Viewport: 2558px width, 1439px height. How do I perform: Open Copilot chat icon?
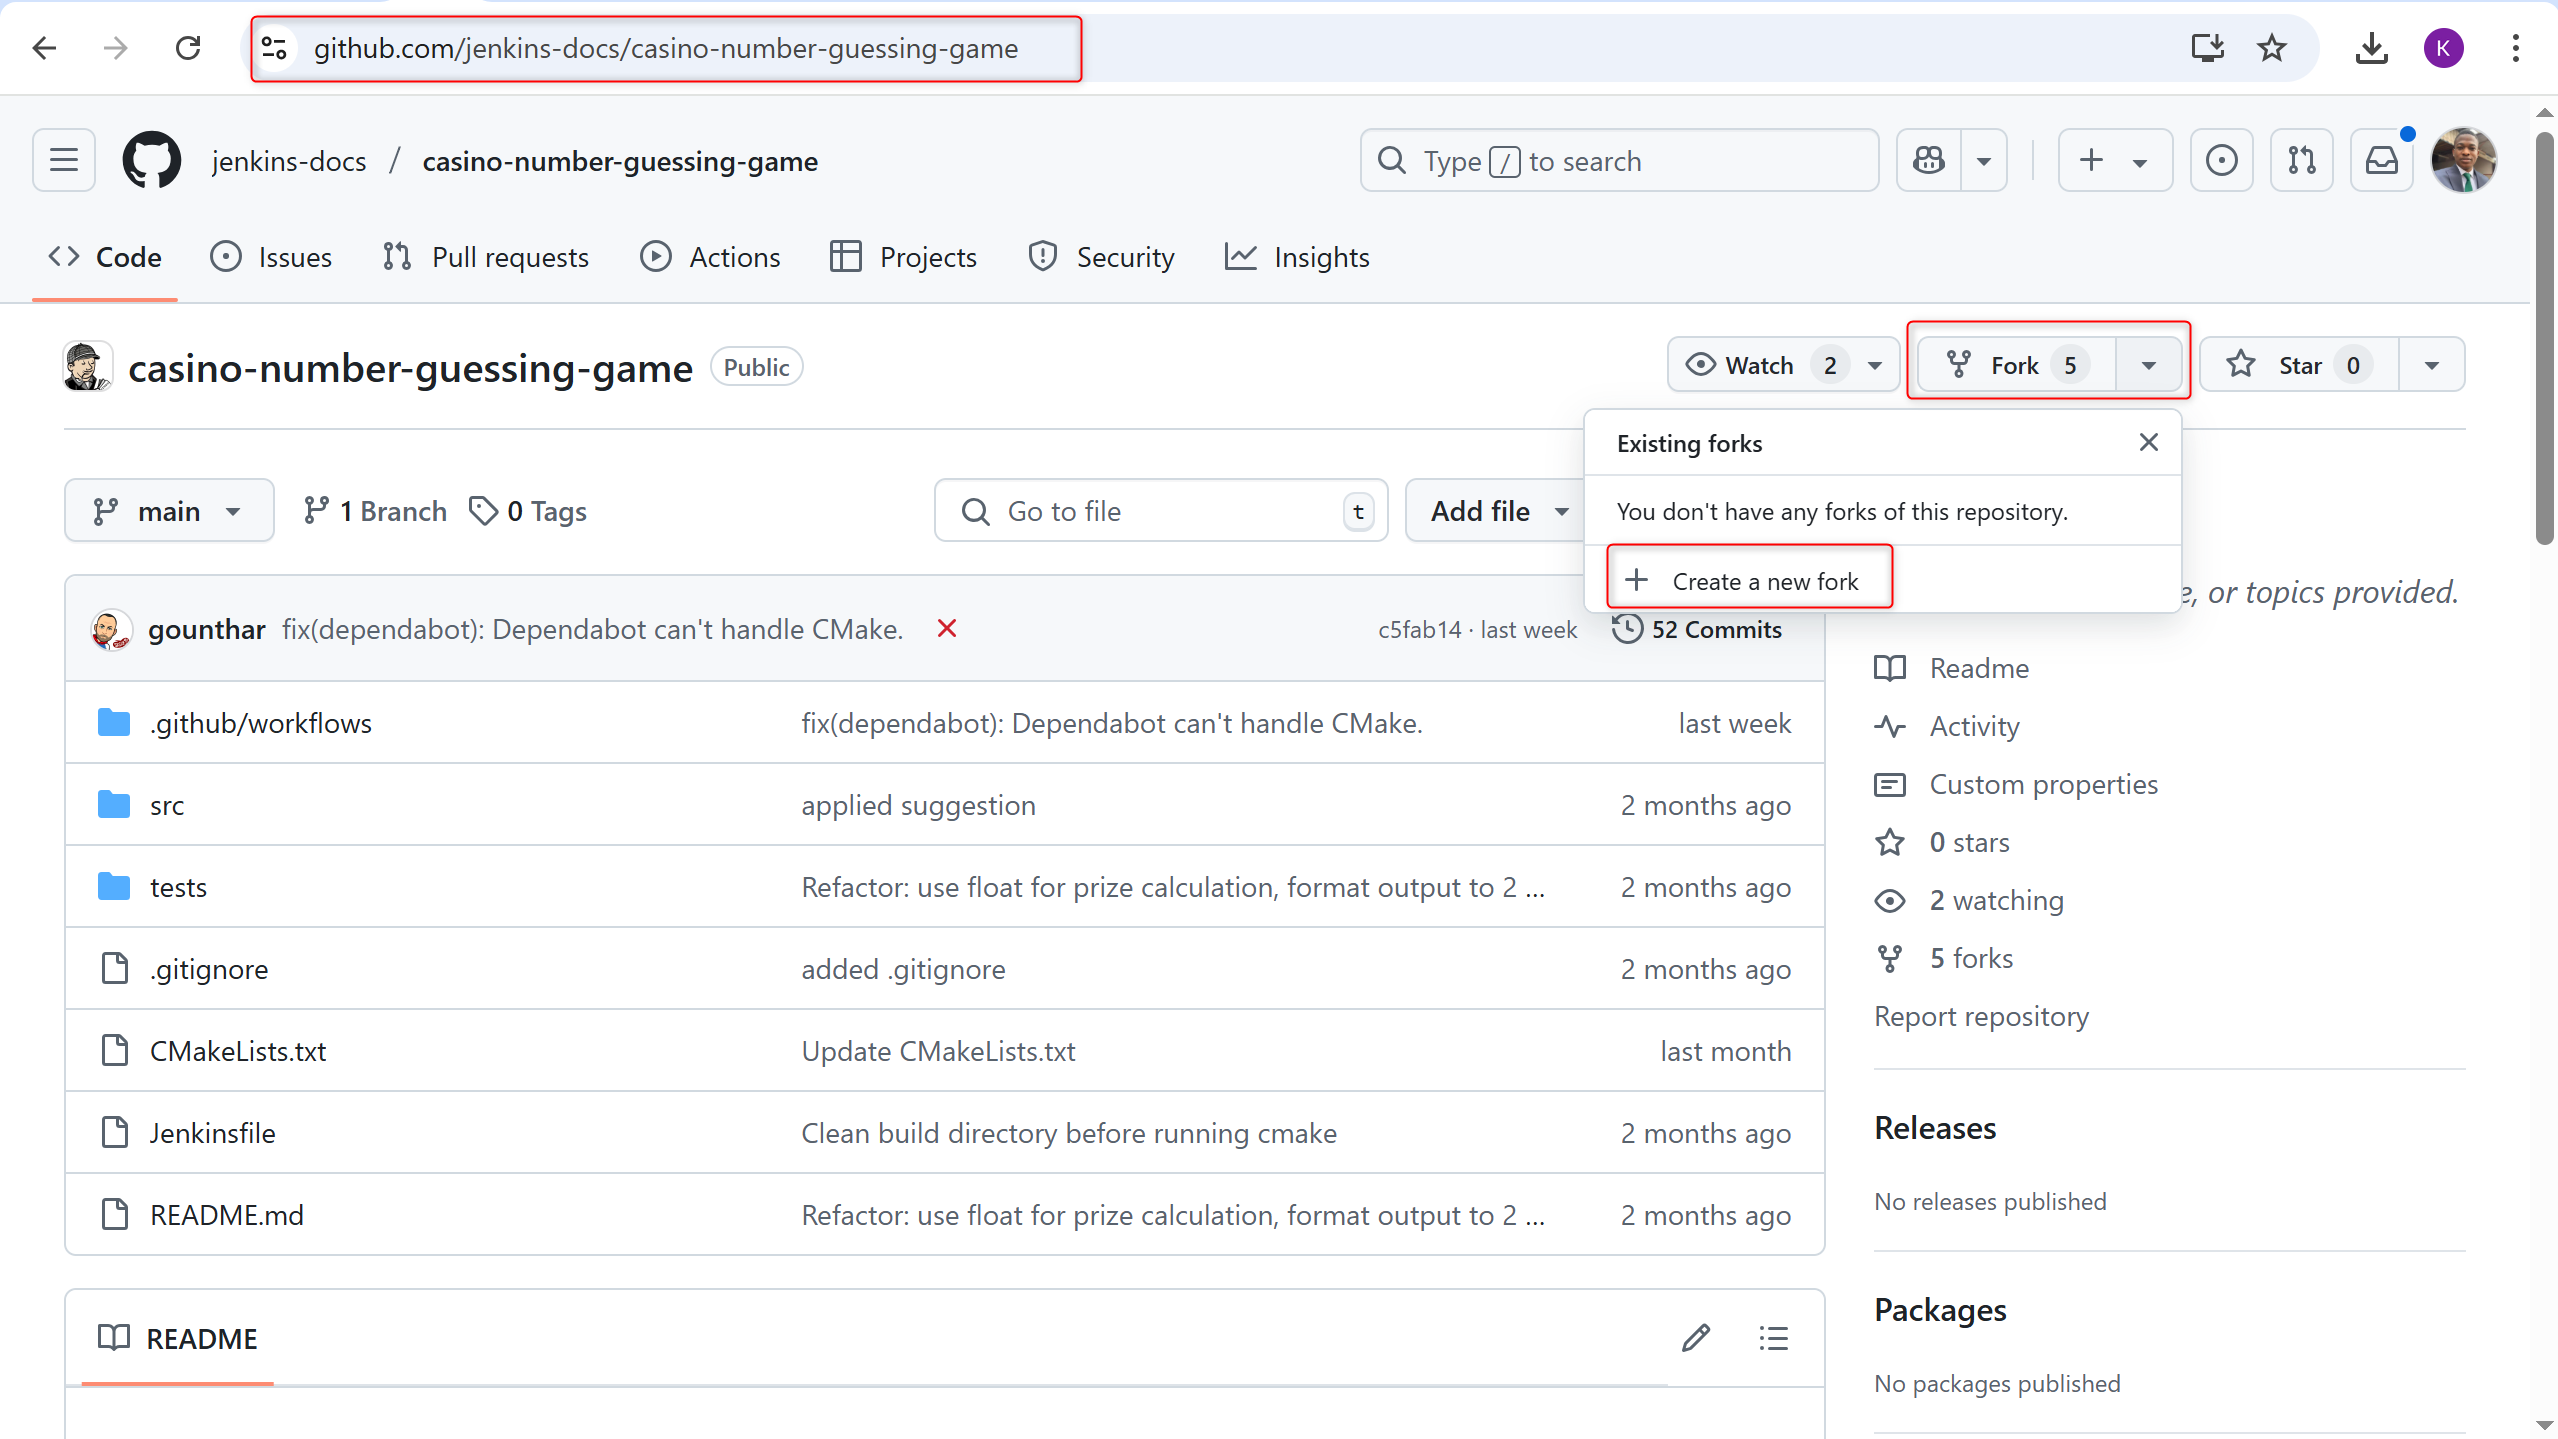coord(1929,160)
